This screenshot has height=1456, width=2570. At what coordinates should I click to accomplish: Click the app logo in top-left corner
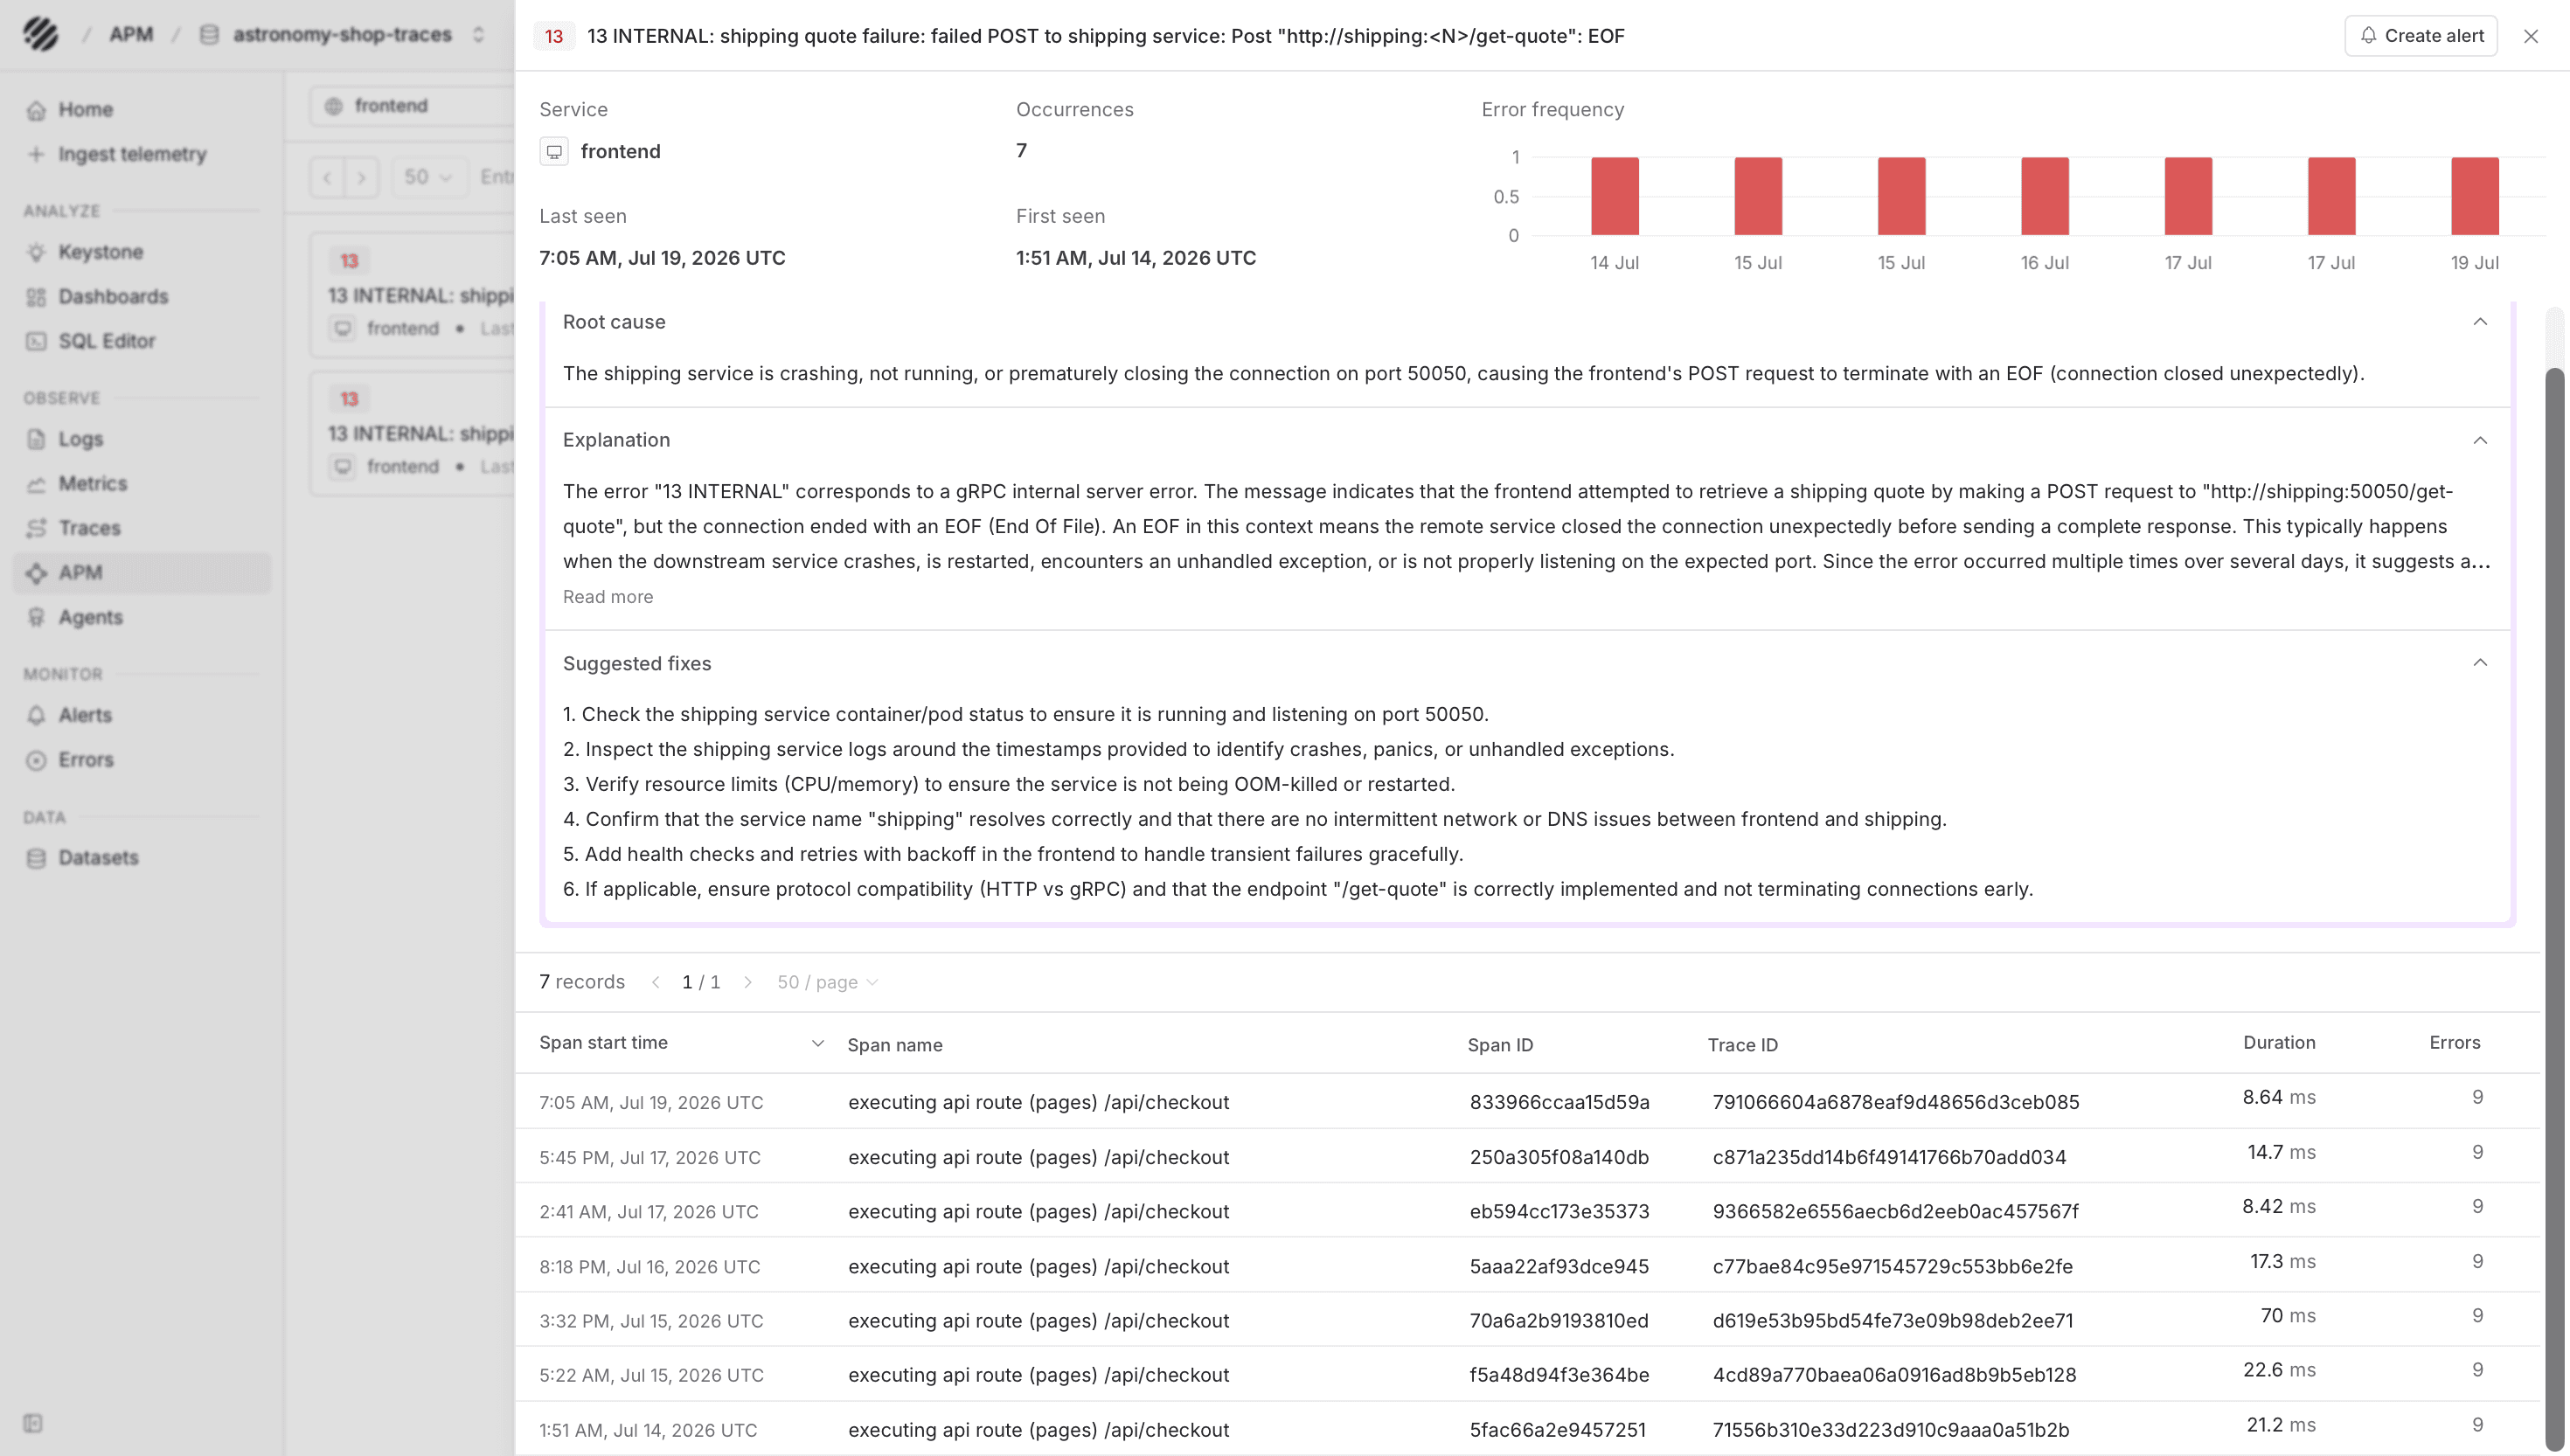(40, 34)
